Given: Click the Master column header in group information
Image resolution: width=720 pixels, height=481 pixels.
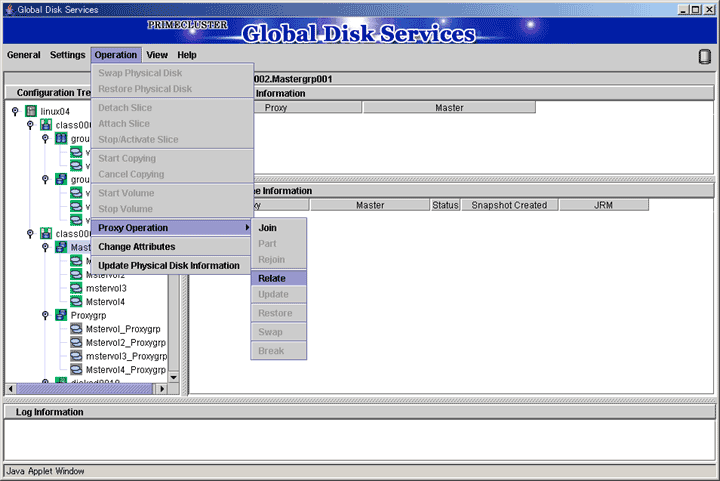Looking at the screenshot, I should 449,107.
